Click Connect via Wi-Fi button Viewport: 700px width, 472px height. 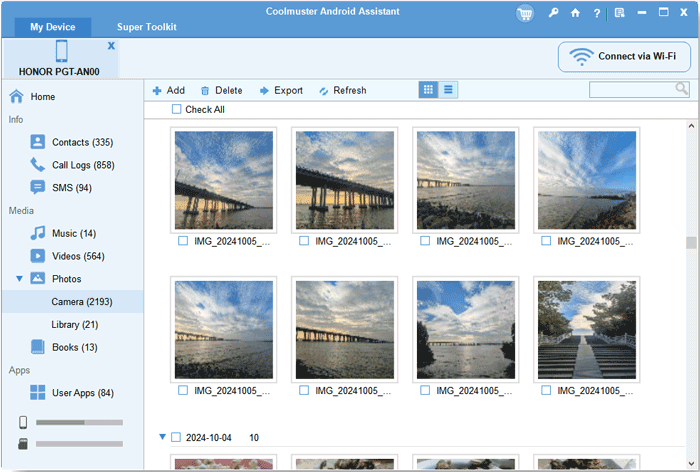pos(624,57)
